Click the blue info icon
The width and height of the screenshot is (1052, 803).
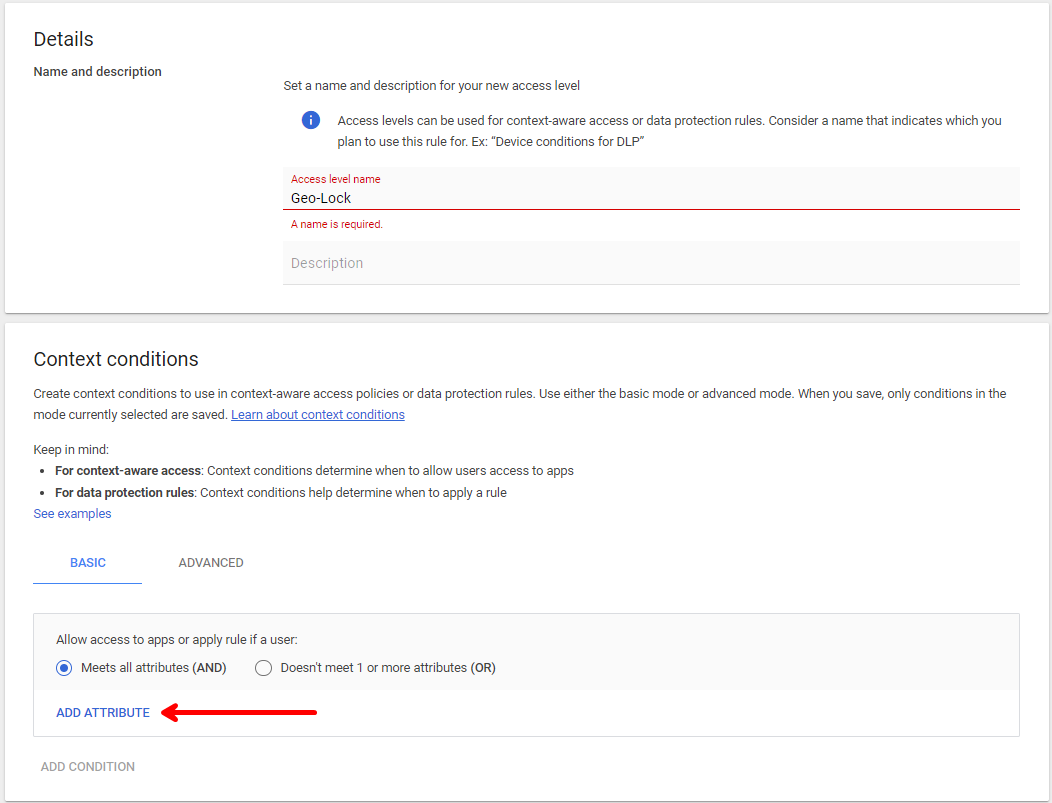[311, 120]
